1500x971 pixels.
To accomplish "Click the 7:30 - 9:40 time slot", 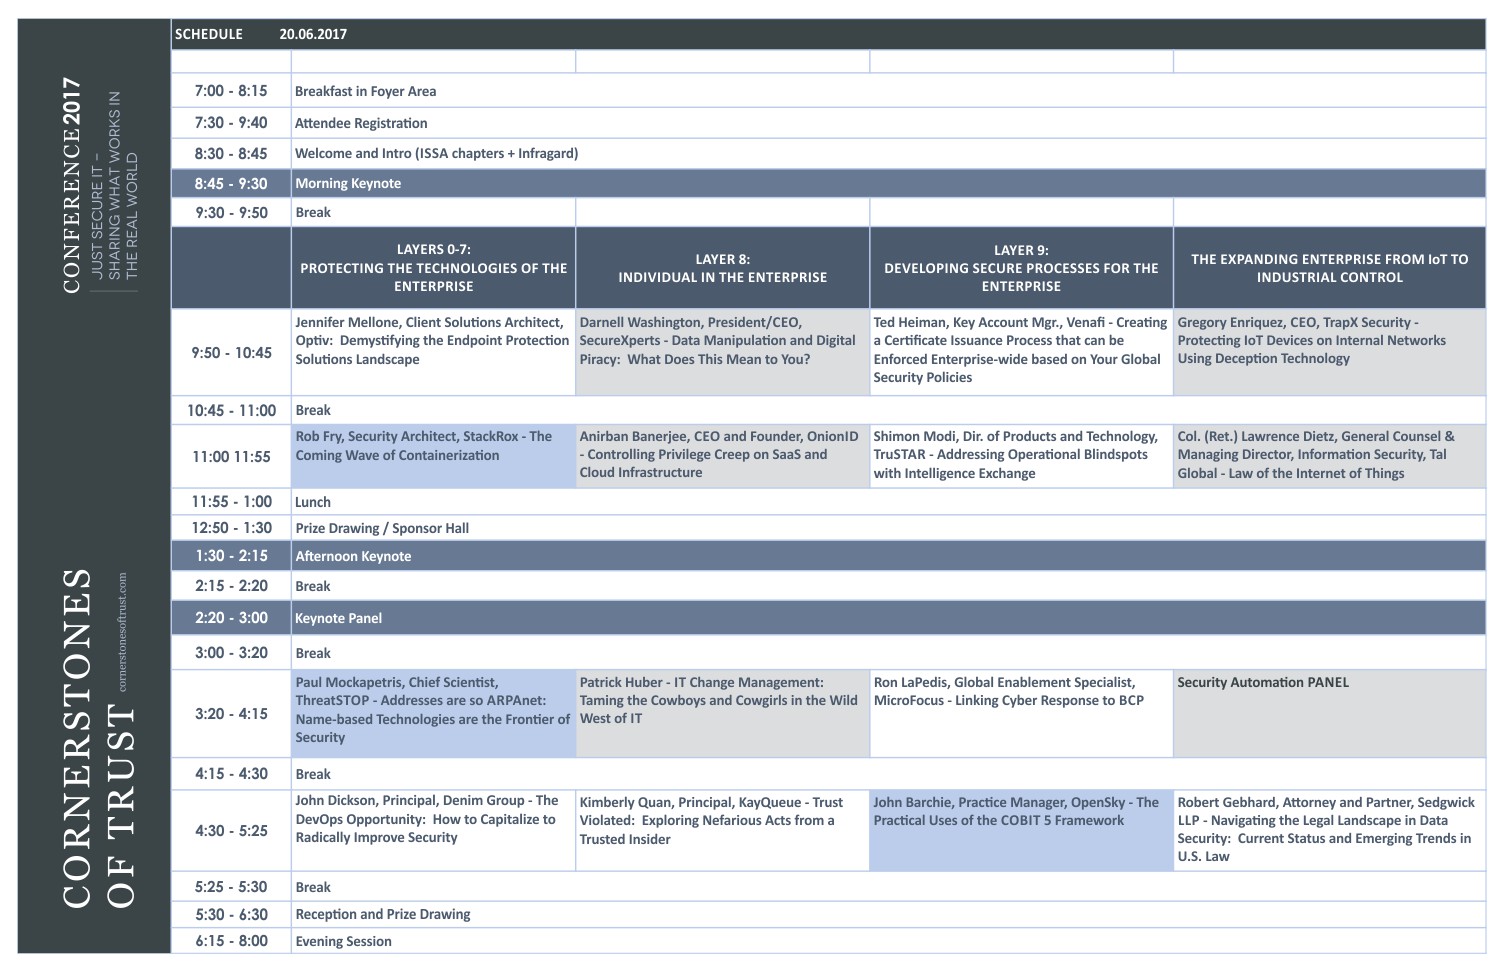I will point(231,123).
